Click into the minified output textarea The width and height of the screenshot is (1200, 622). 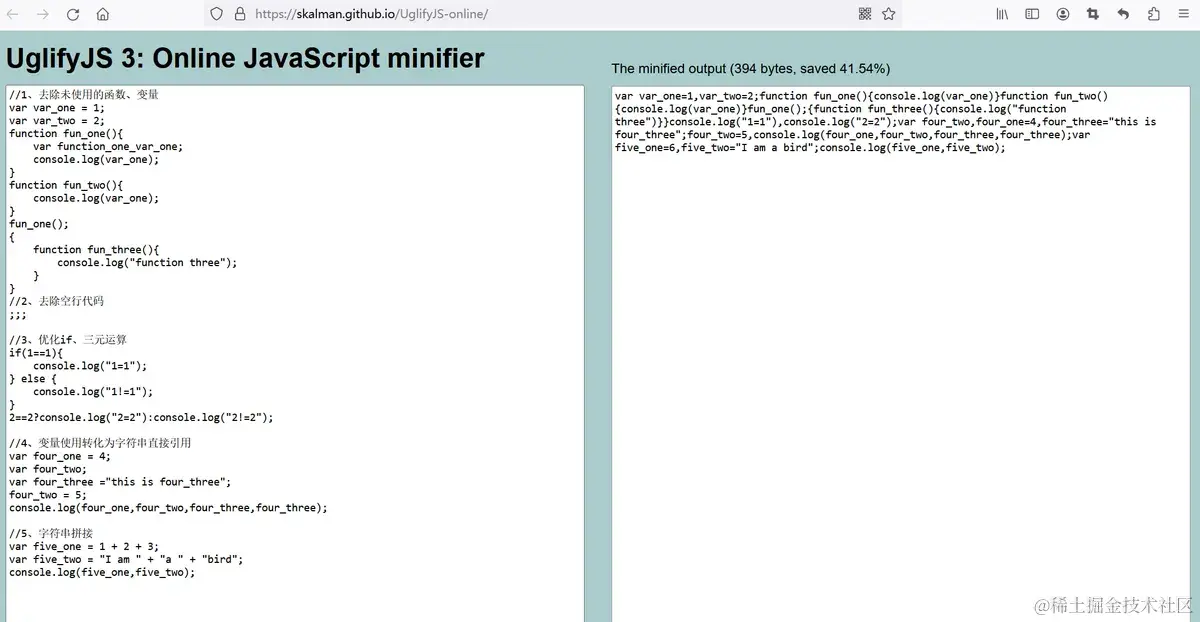(901, 354)
